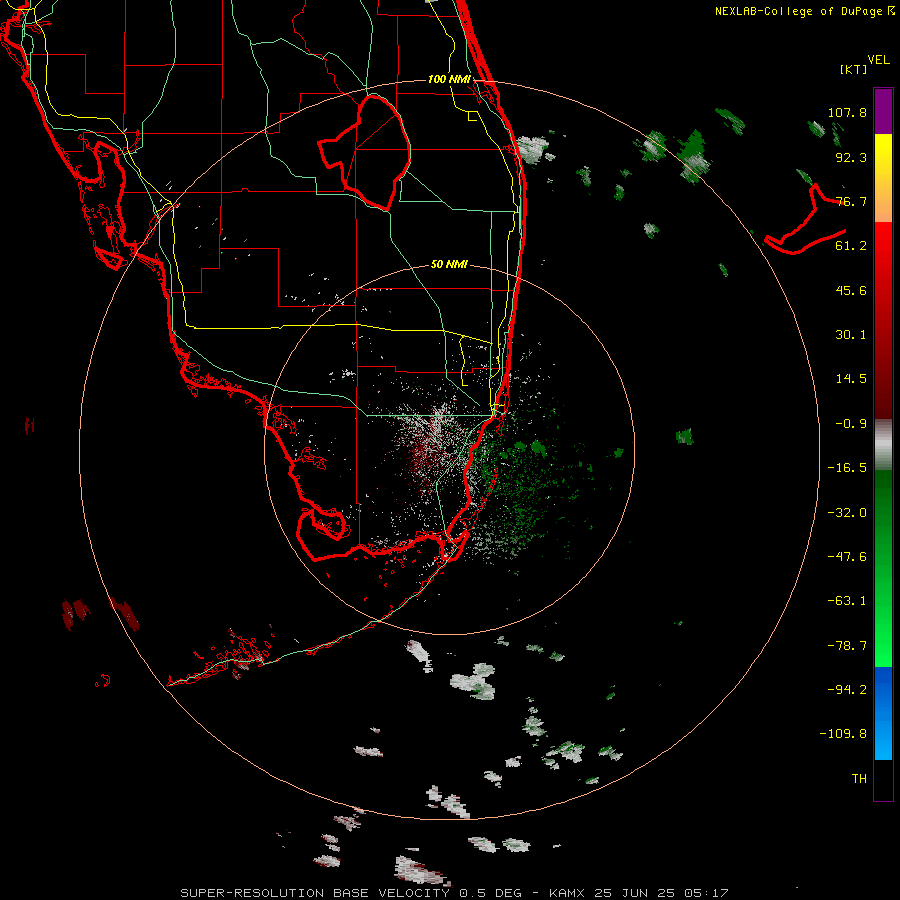Screen dimensions: 900x900
Task: Click the 45.6 velocity scale value
Action: click(851, 290)
